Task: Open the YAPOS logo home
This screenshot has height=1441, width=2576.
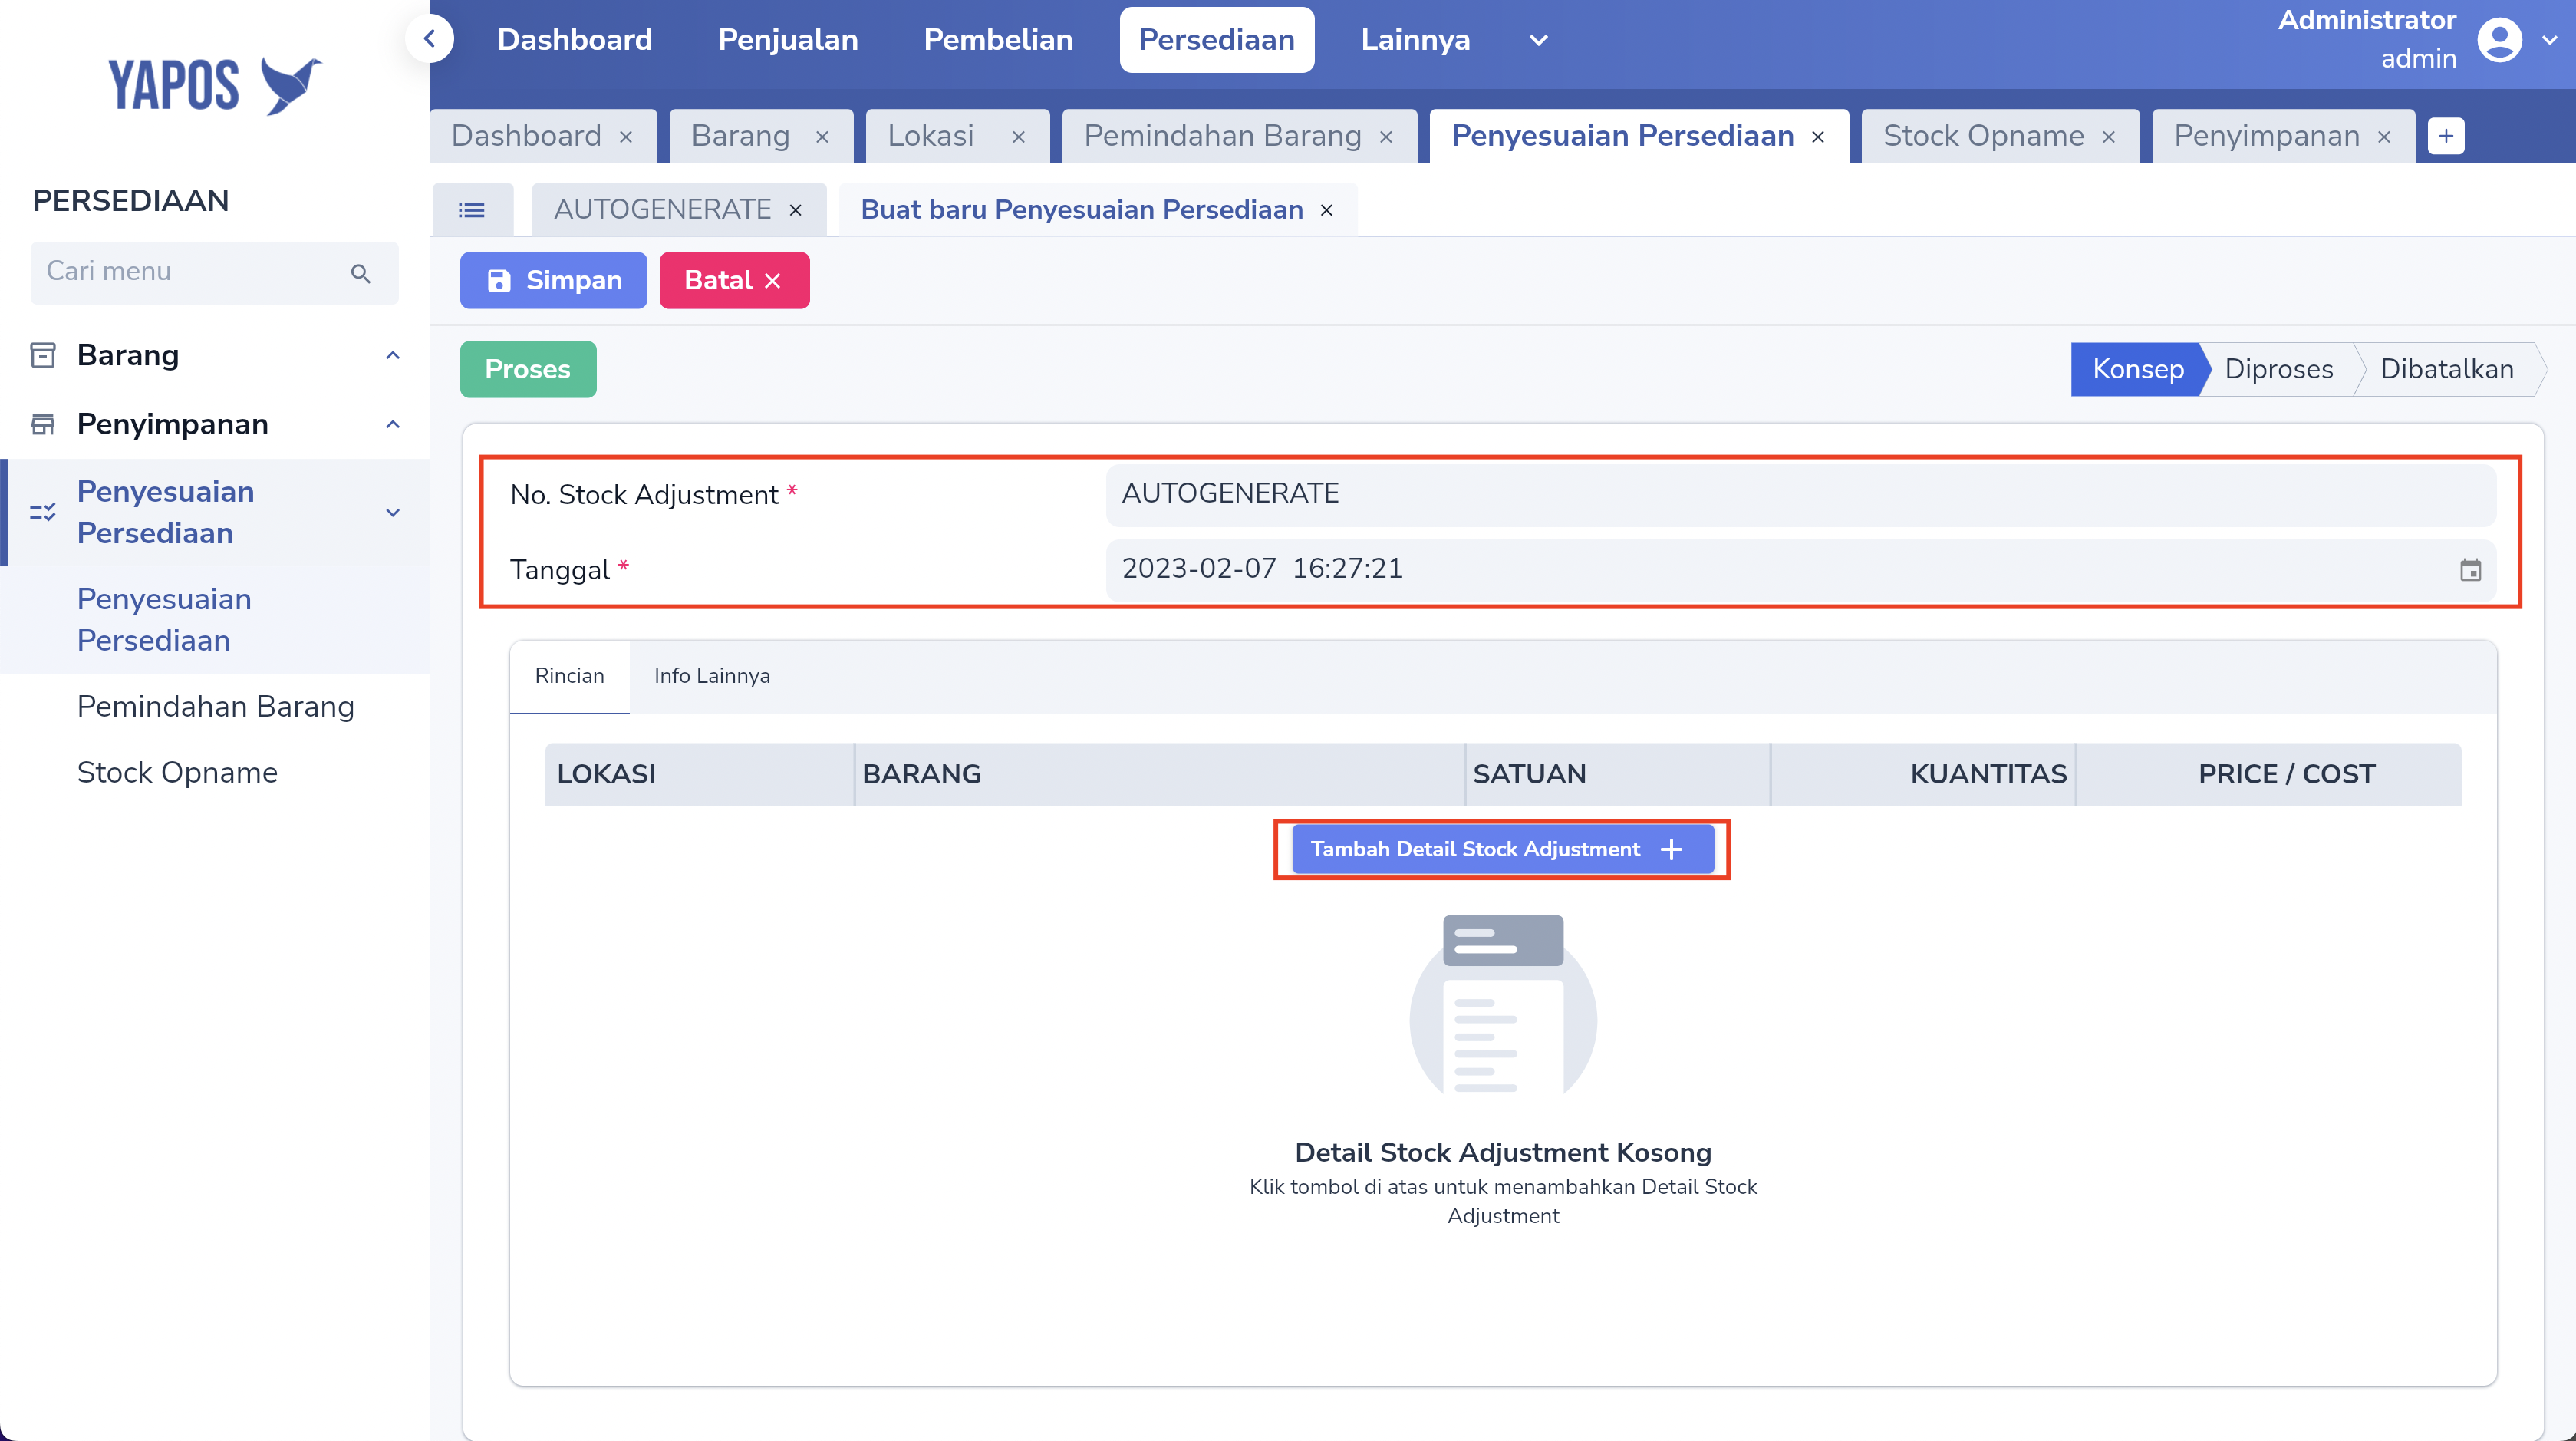Action: [215, 85]
